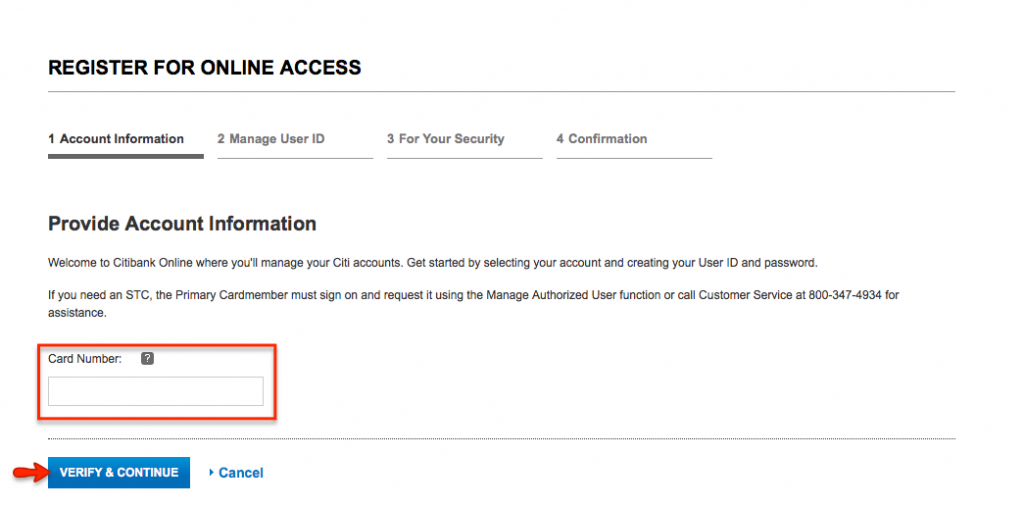Click the Card Number field label
The height and width of the screenshot is (507, 1024).
click(x=85, y=359)
